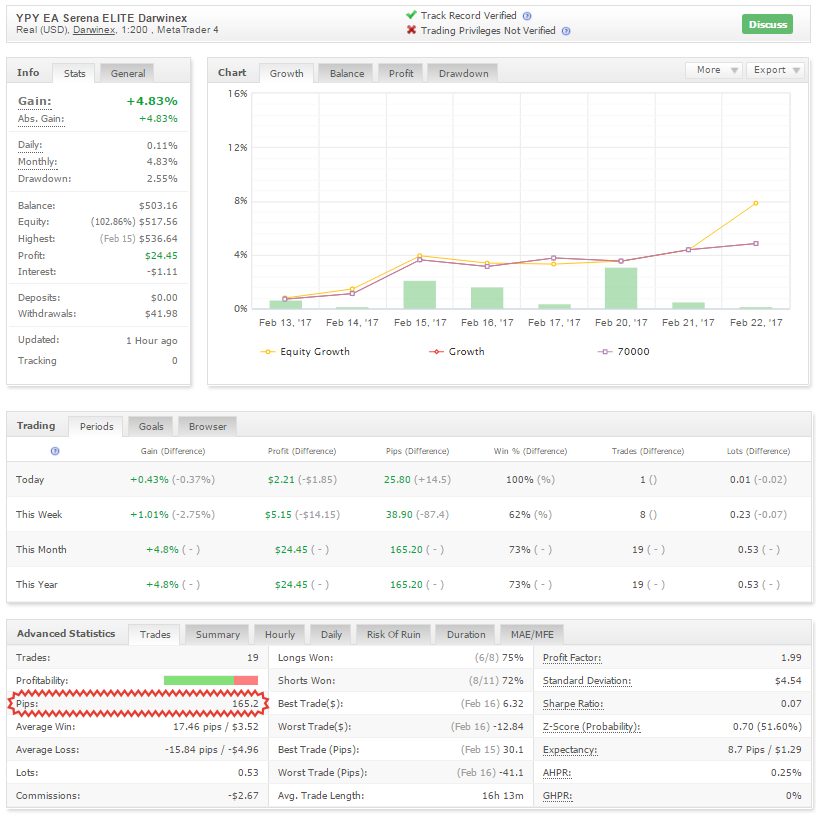The image size is (816, 819).
Task: Click the help icon in the Trading table header
Action: 55,451
